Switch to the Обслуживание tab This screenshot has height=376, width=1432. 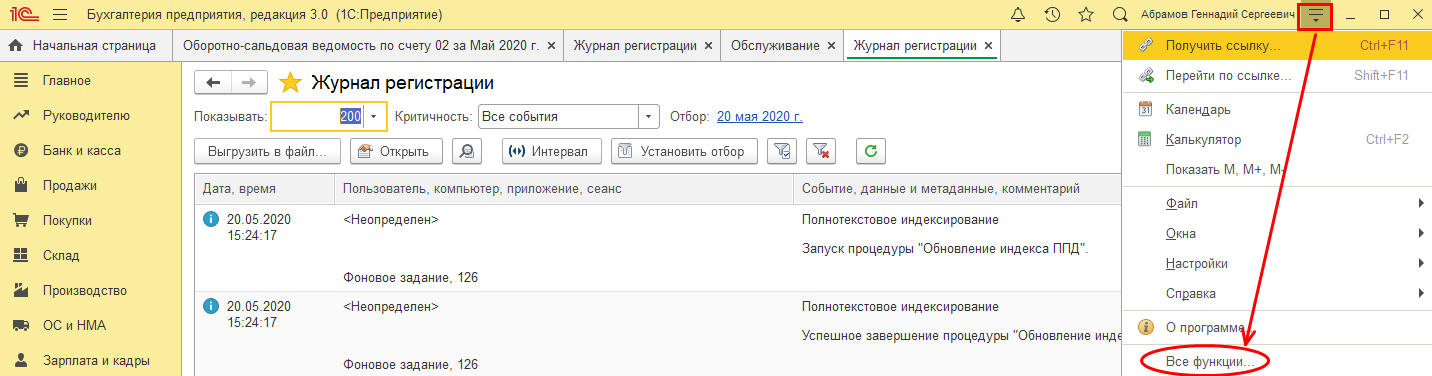coord(775,45)
